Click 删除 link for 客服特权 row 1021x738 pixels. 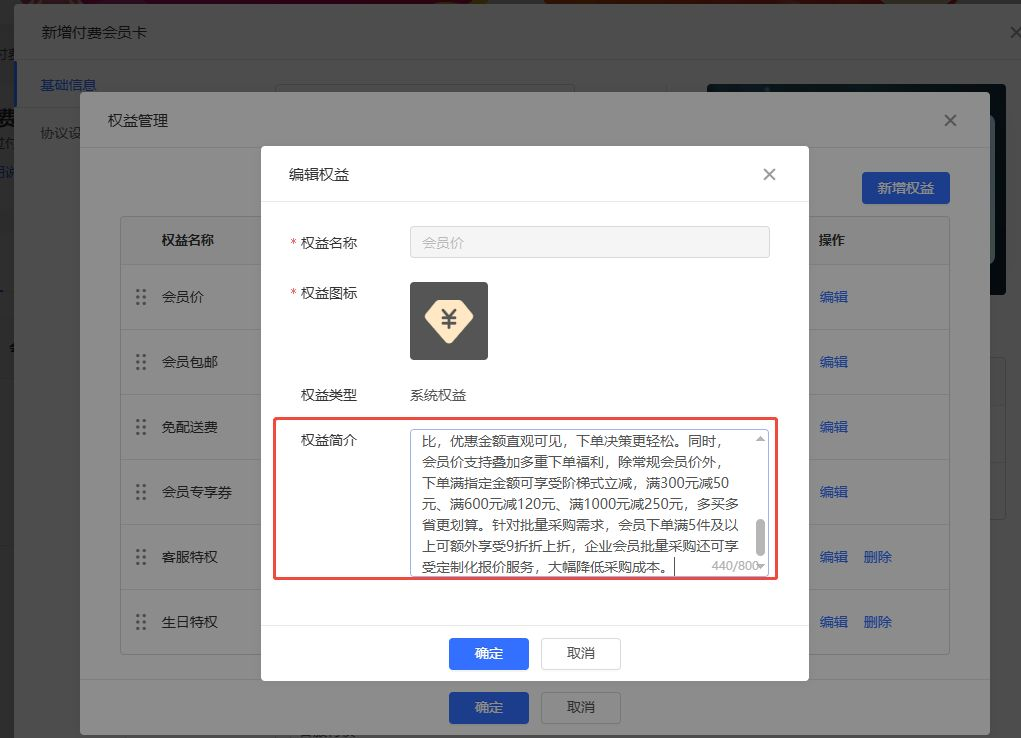click(x=877, y=557)
